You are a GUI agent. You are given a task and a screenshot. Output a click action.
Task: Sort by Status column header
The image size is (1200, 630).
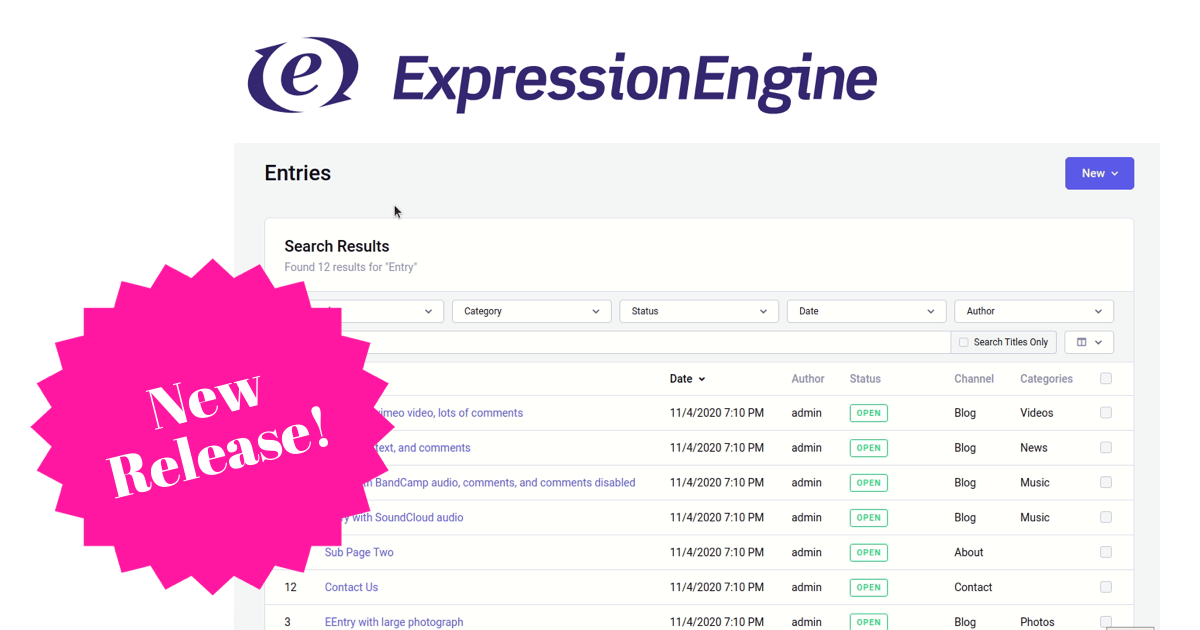(x=865, y=379)
